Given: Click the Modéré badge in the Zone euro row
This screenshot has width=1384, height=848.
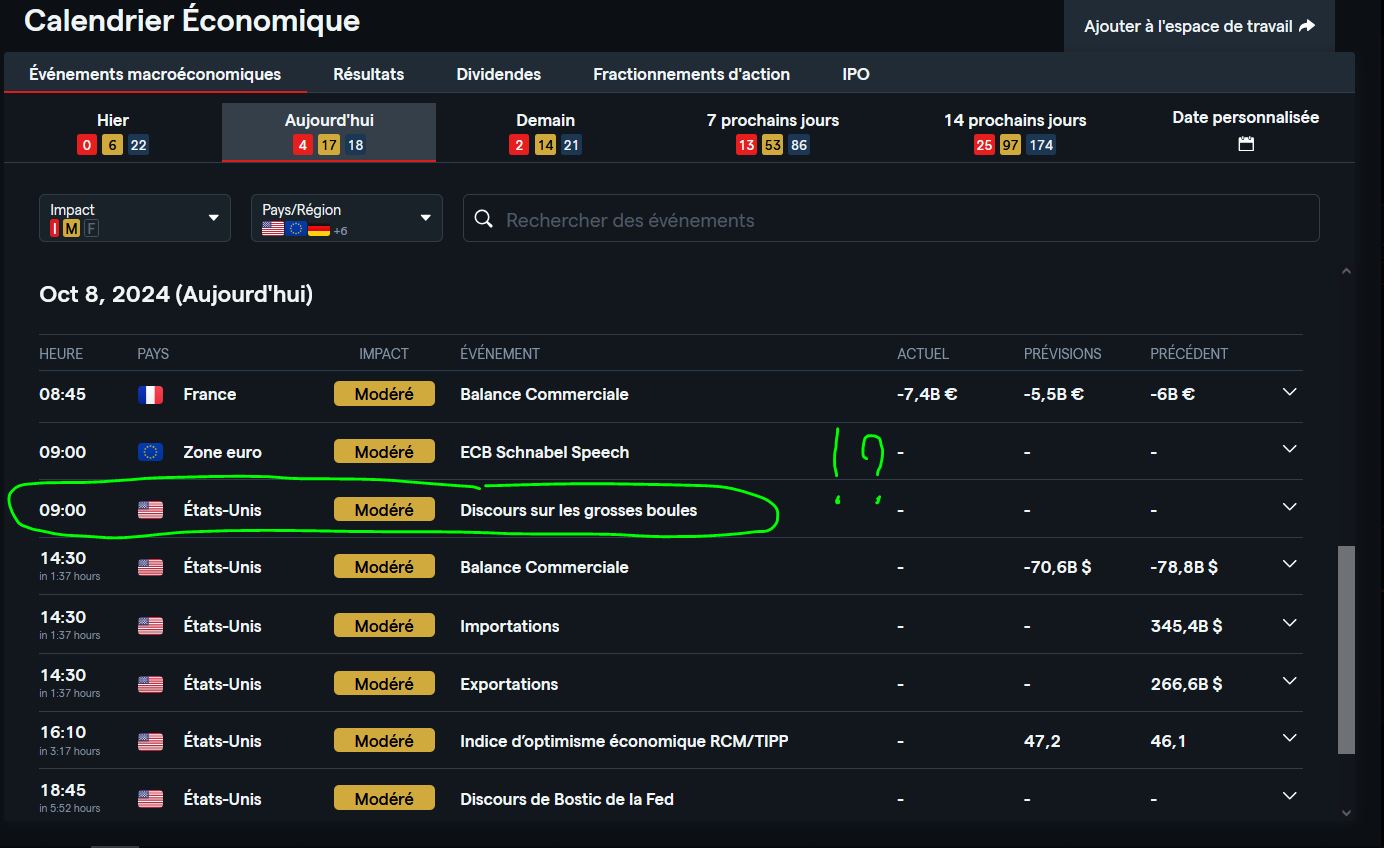Looking at the screenshot, I should pos(384,452).
